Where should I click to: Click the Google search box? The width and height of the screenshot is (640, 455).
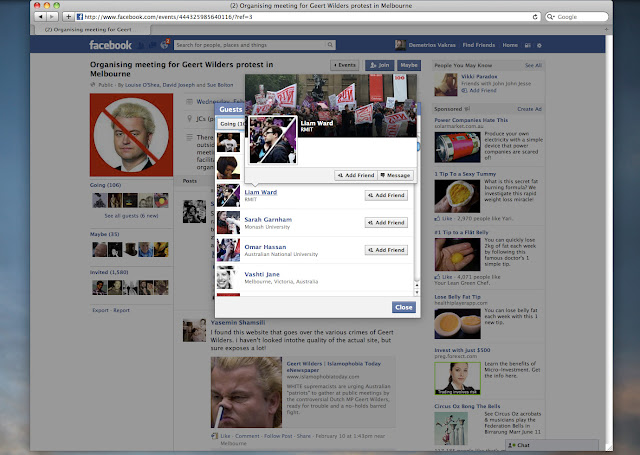577,17
